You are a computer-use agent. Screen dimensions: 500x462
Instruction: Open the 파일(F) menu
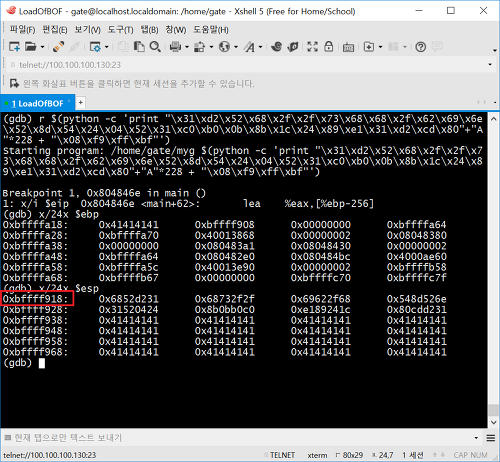[x=22, y=30]
